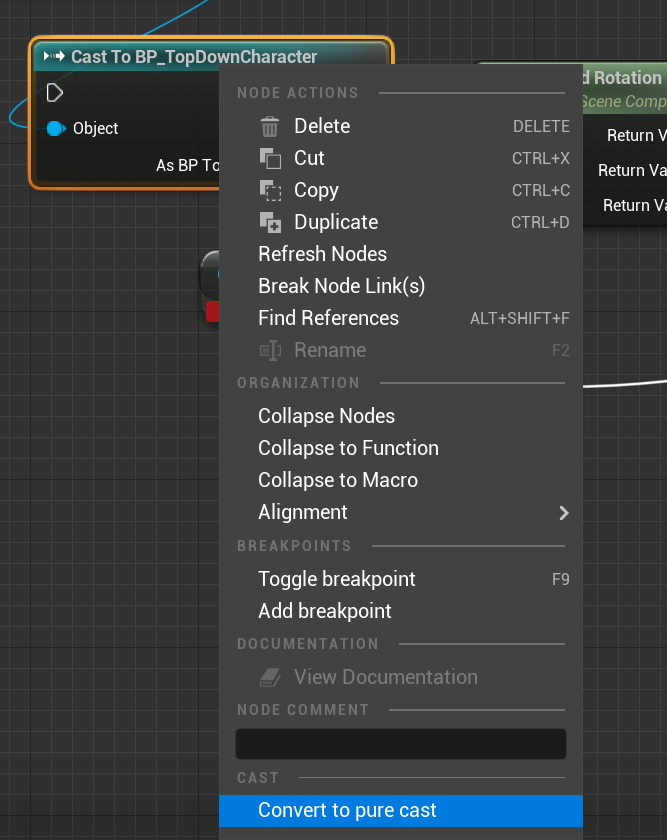This screenshot has height=840, width=667.
Task: Click the Duplicate icon in menu
Action: tap(270, 222)
